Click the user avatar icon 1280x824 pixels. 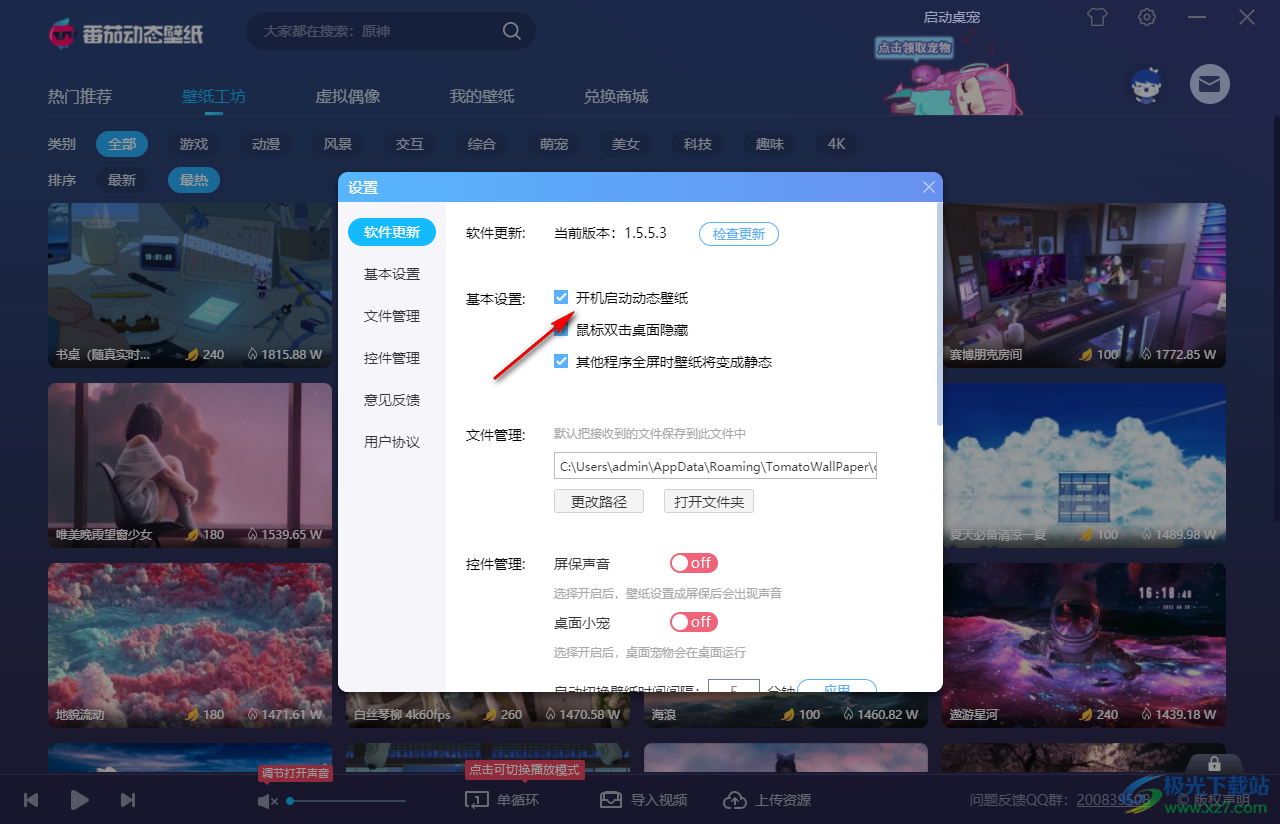[1147, 85]
